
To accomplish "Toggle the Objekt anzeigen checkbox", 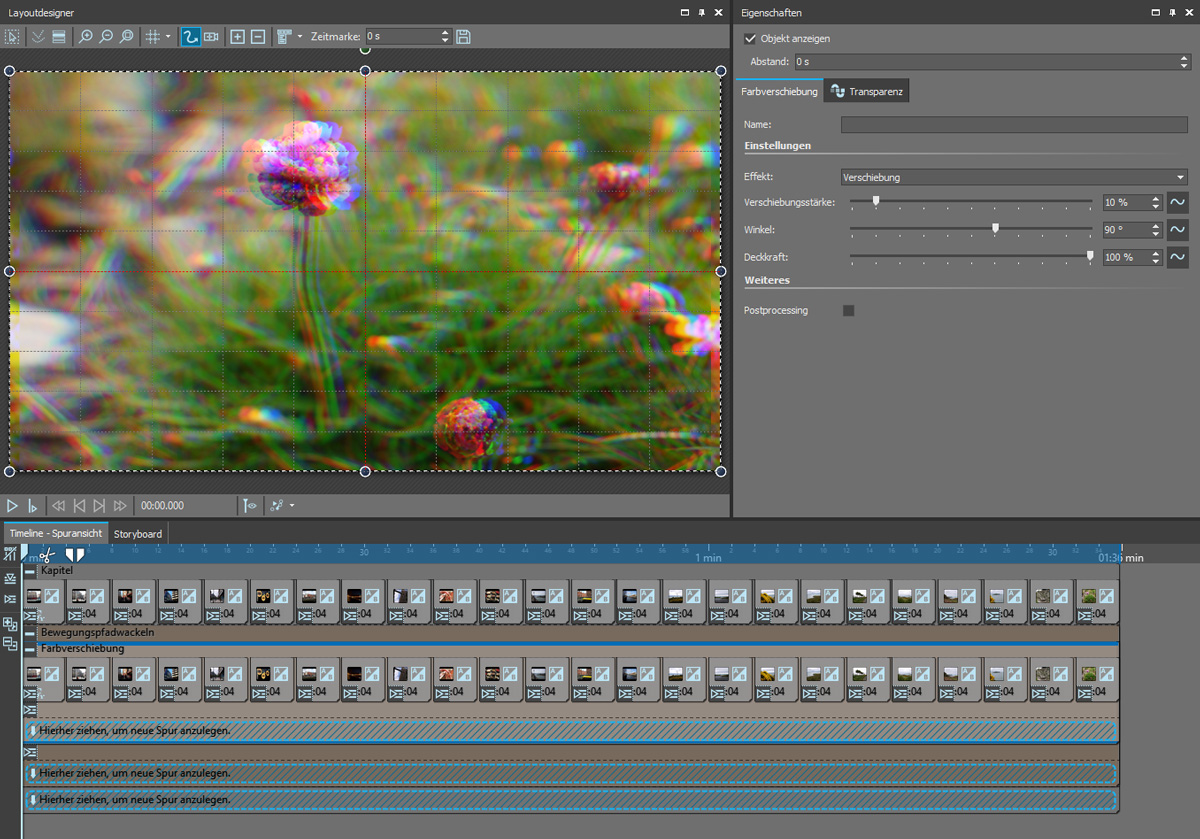I will pyautogui.click(x=751, y=39).
